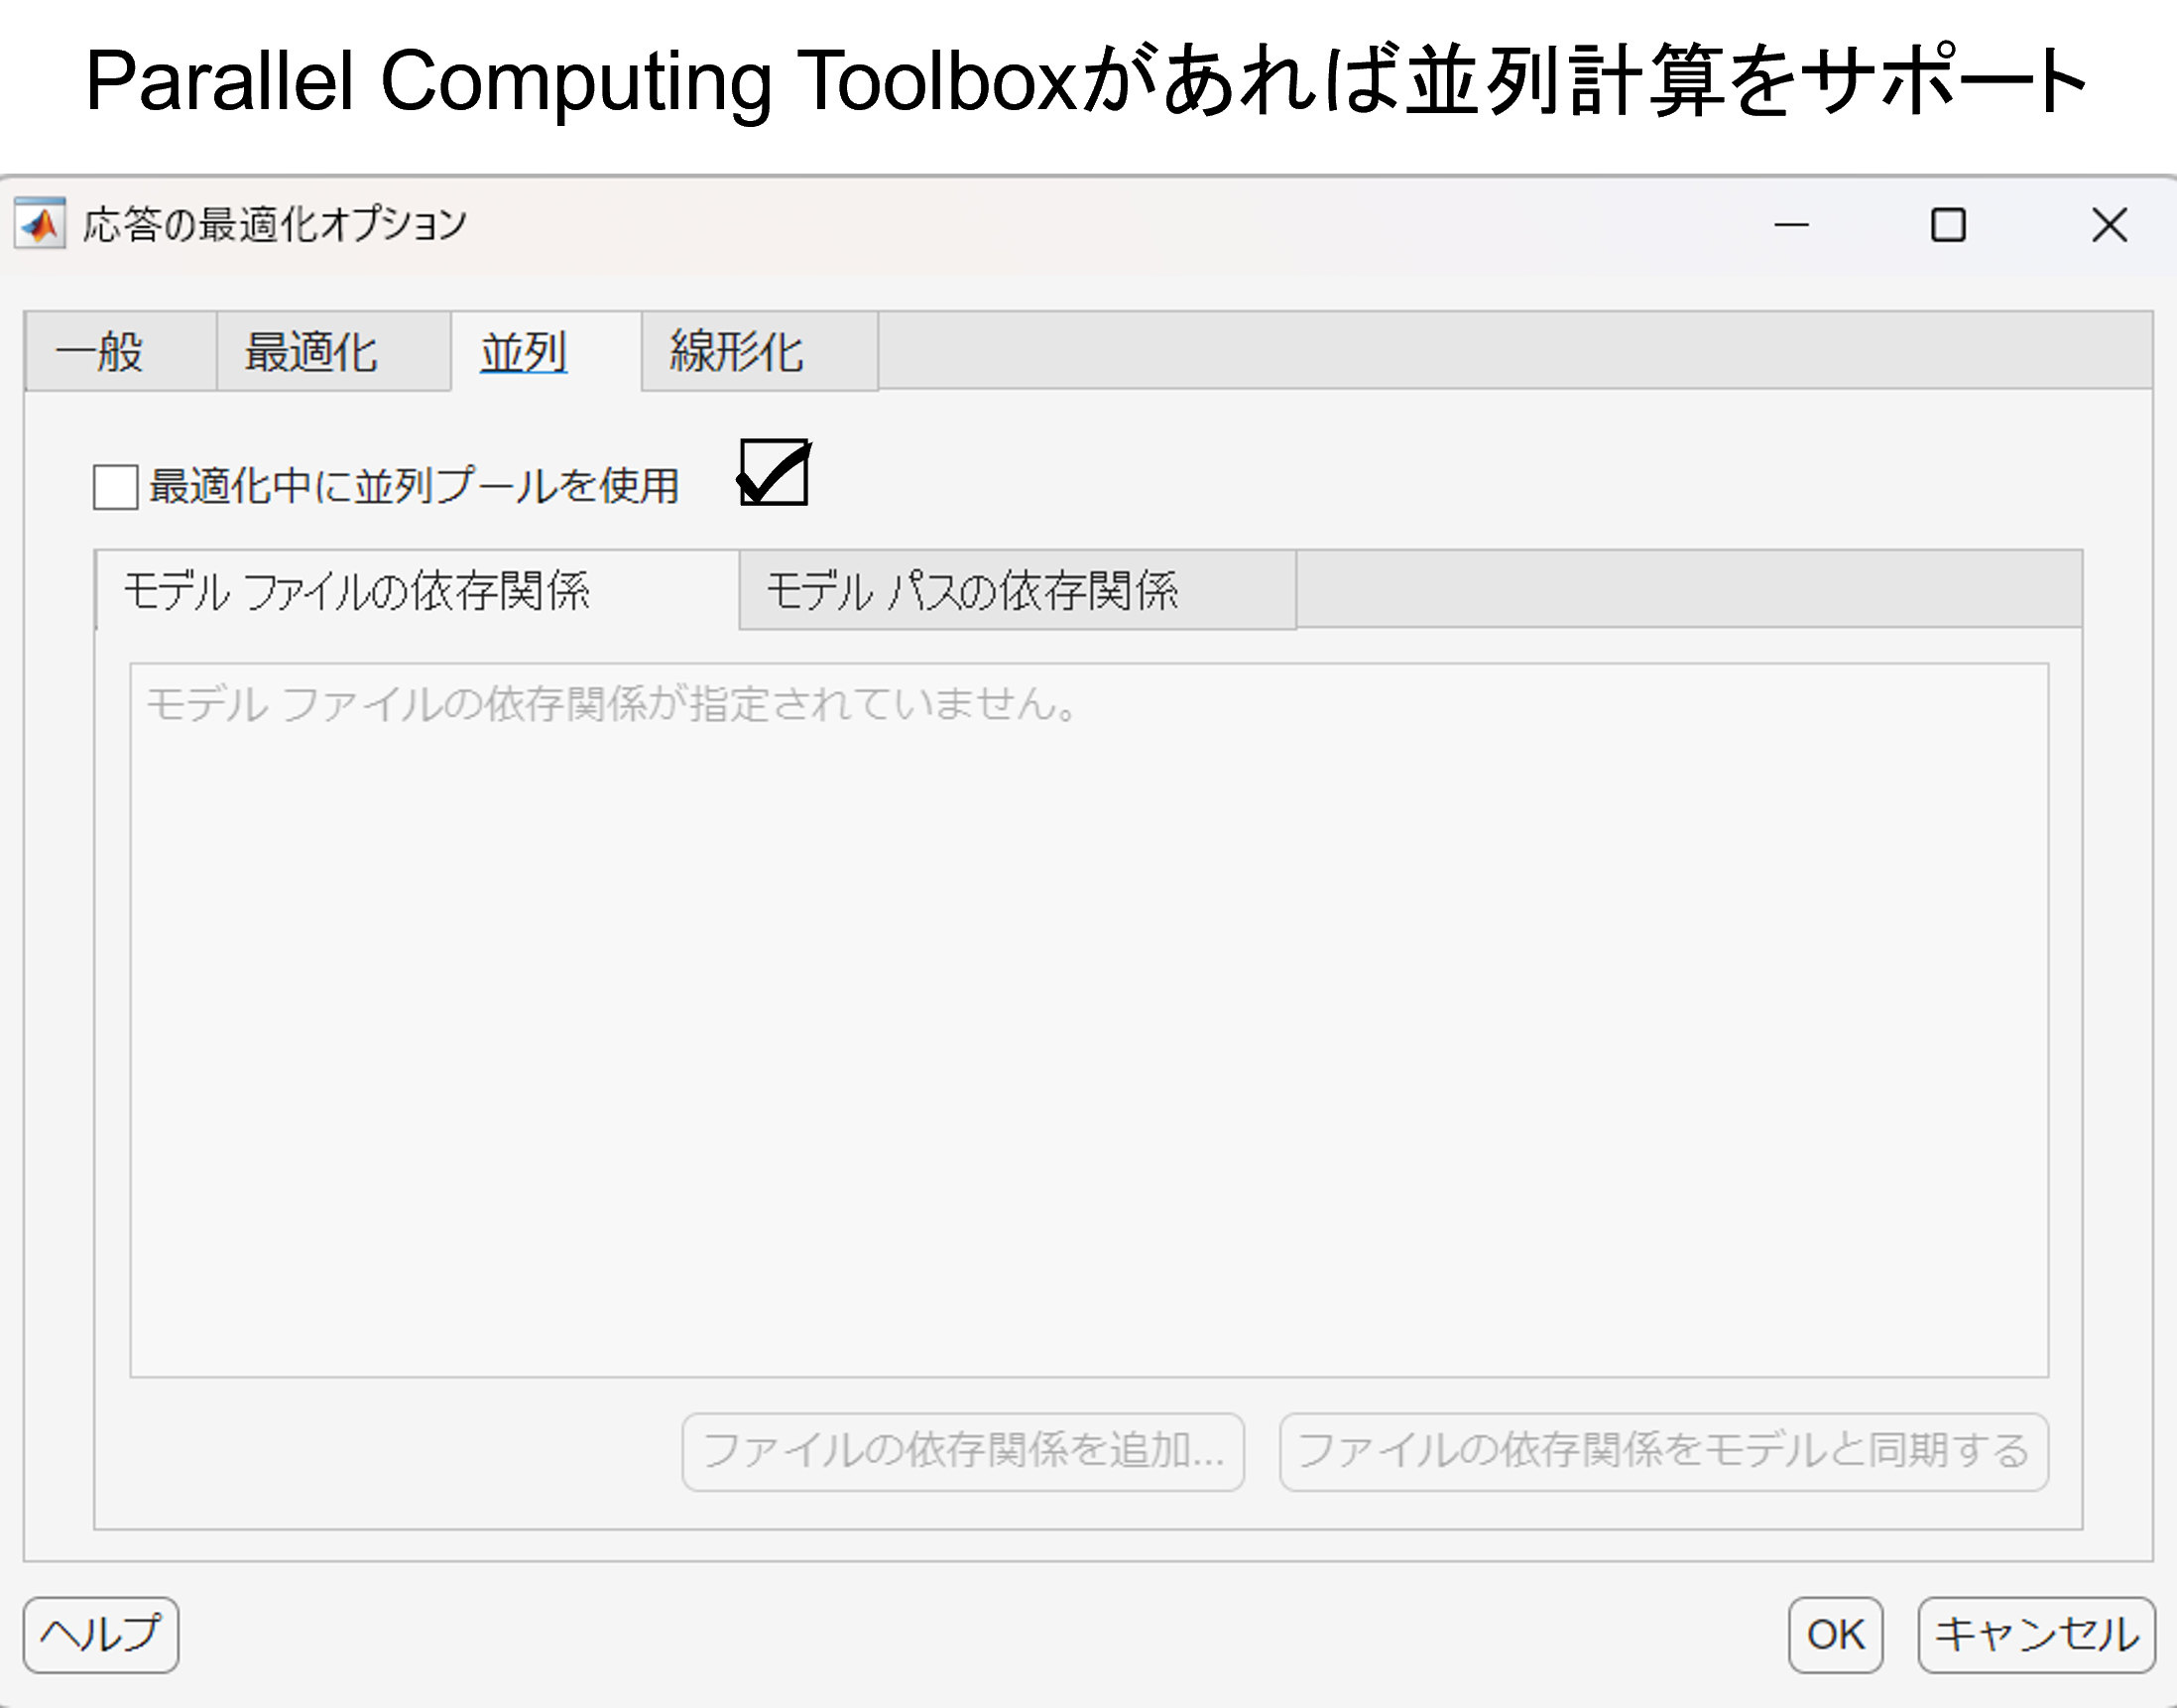2177x1708 pixels.
Task: Go to the 線形化 tab
Action: [737, 352]
